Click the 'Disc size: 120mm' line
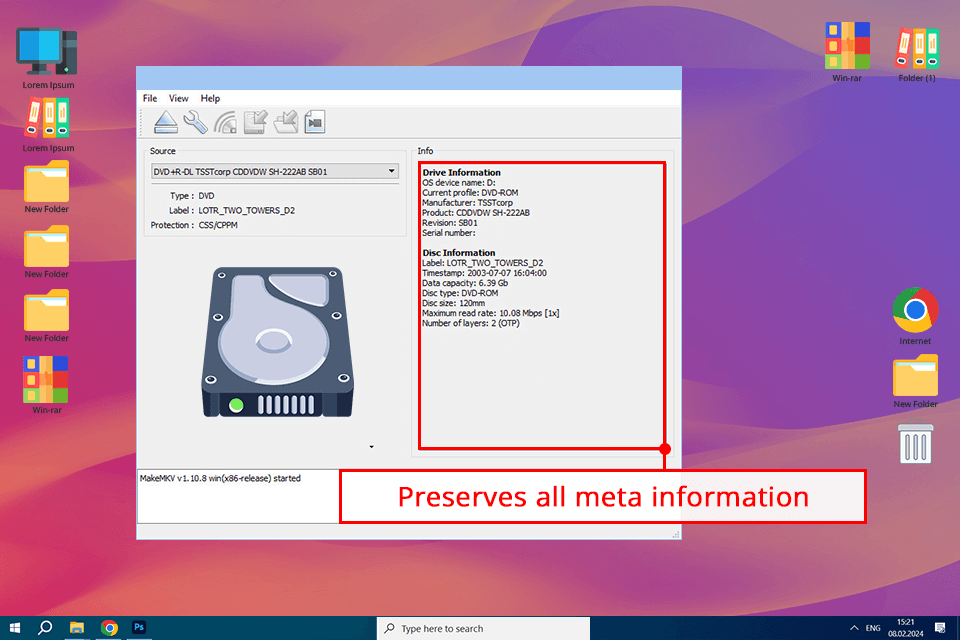960x640 pixels. 453,303
